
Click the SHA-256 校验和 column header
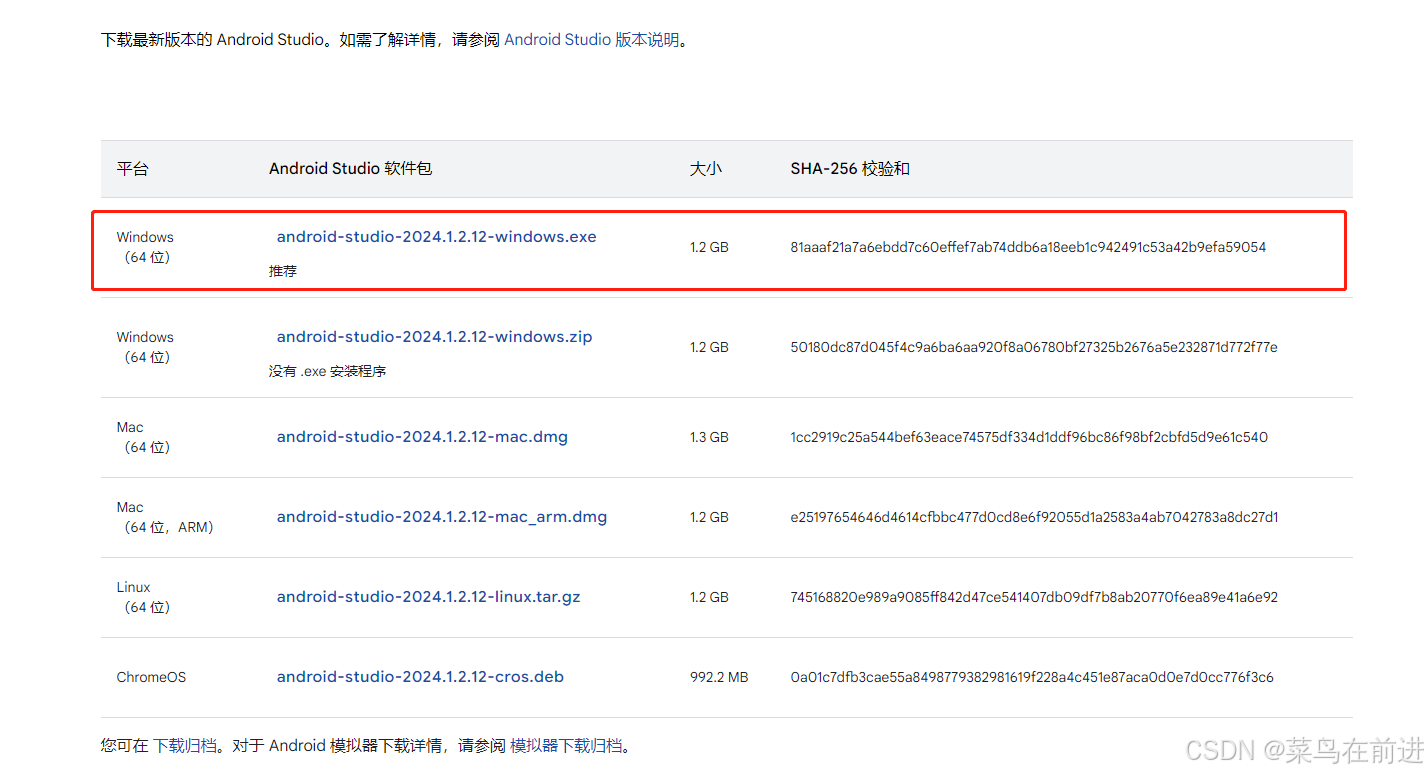850,169
